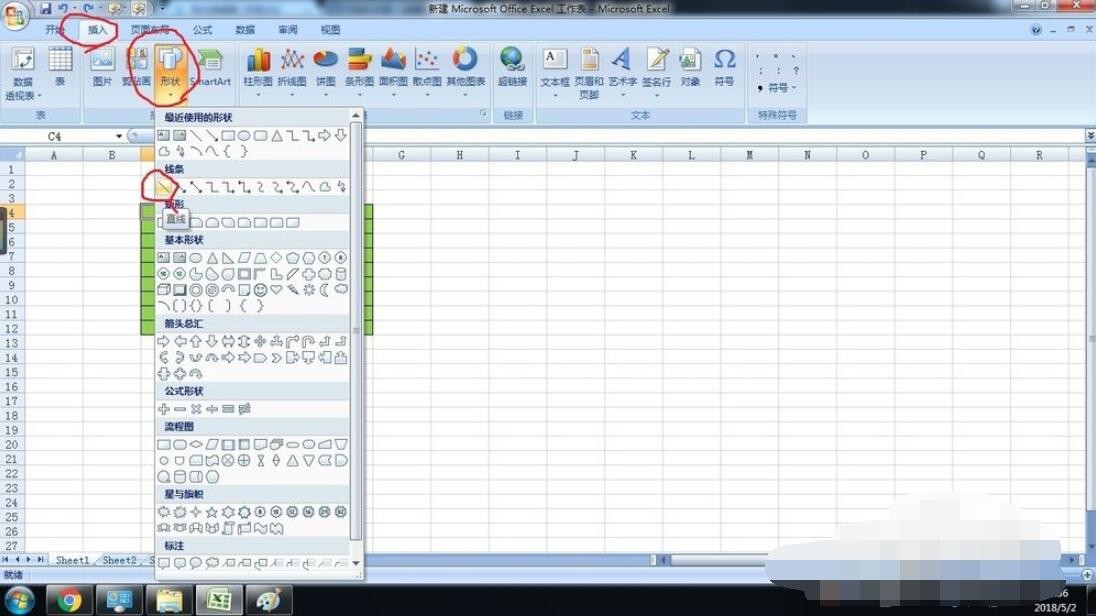1096x616 pixels.
Task: Open the 公式 formulas tab
Action: pyautogui.click(x=202, y=30)
